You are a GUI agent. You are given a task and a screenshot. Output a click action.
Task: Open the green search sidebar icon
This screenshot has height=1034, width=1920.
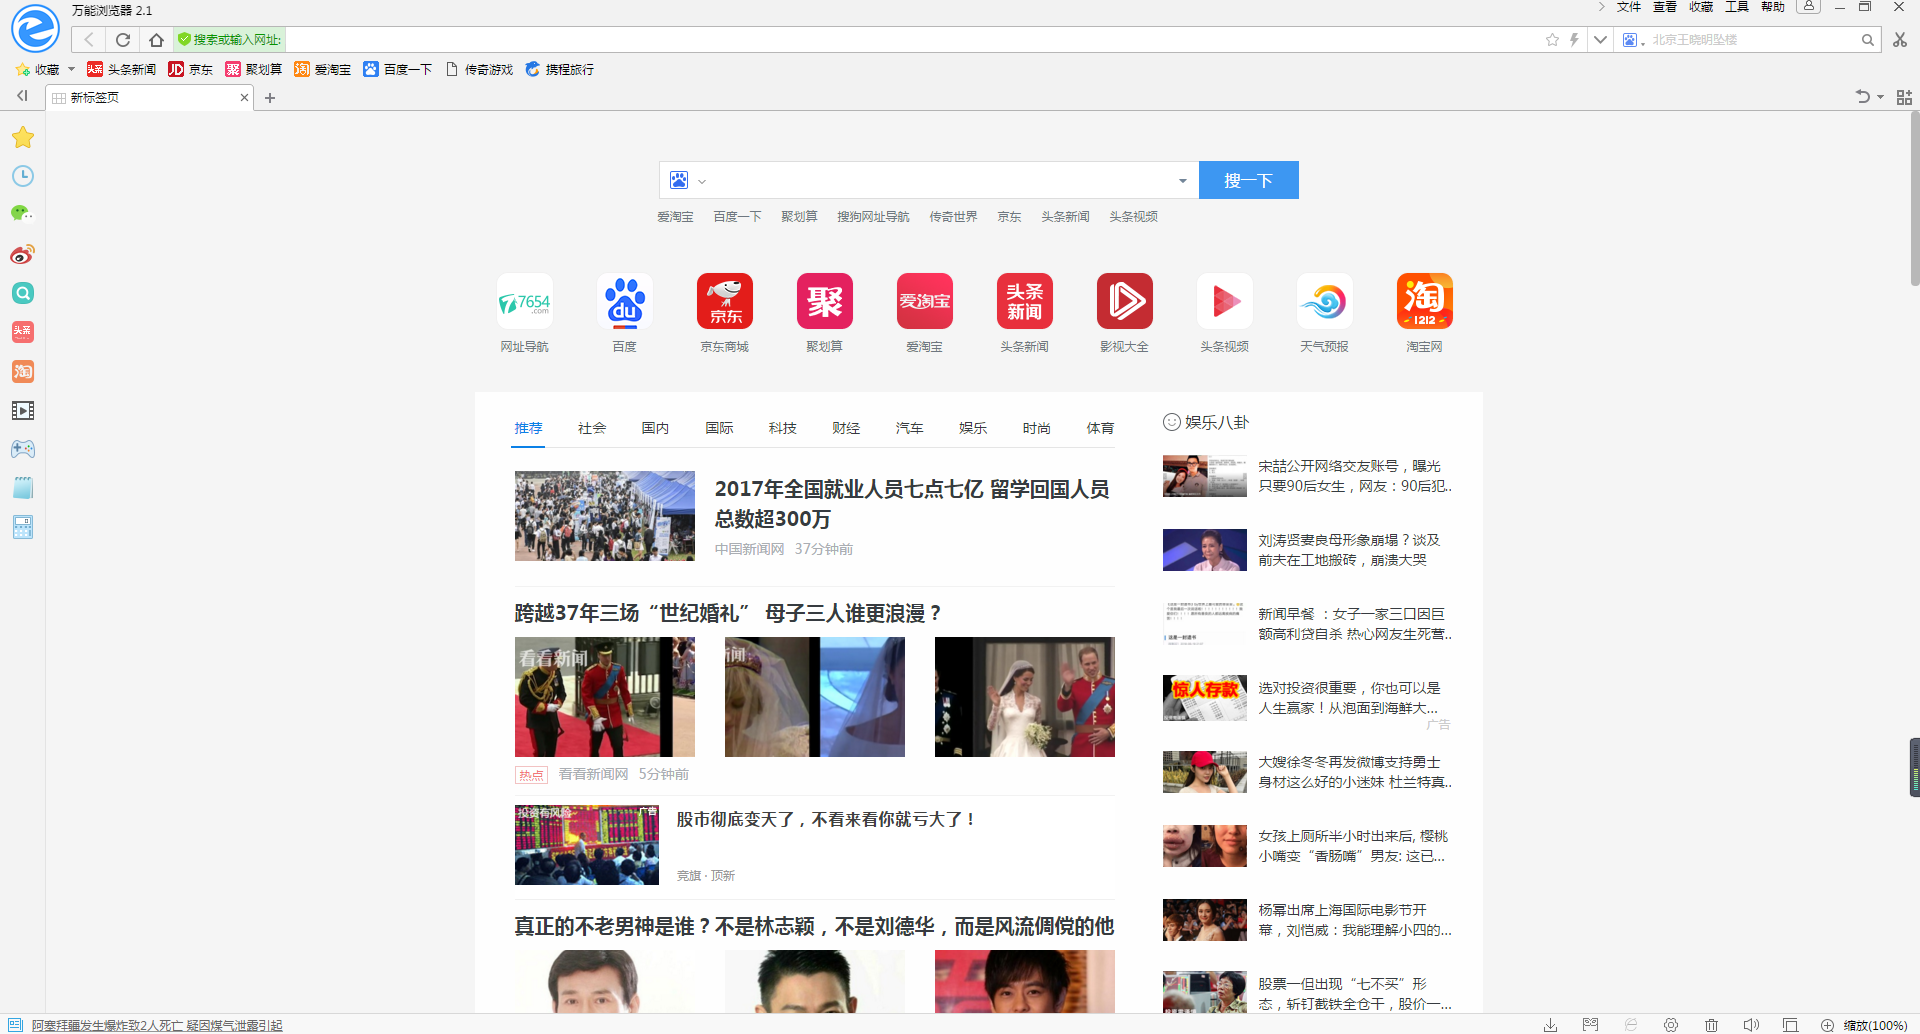[23, 293]
